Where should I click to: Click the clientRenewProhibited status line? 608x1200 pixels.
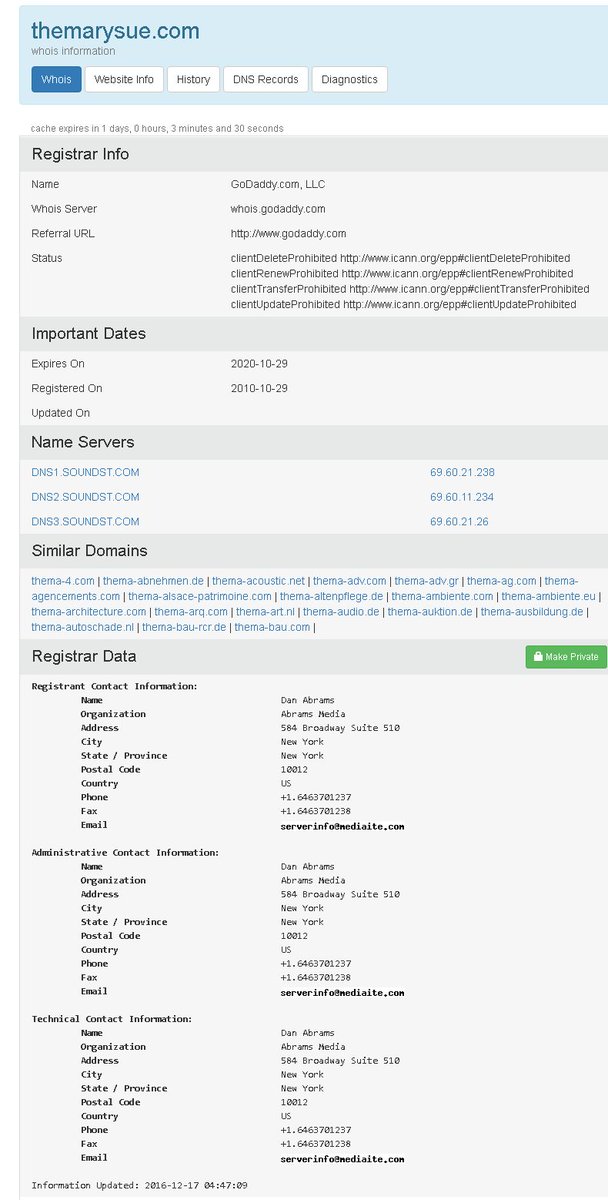(x=401, y=273)
